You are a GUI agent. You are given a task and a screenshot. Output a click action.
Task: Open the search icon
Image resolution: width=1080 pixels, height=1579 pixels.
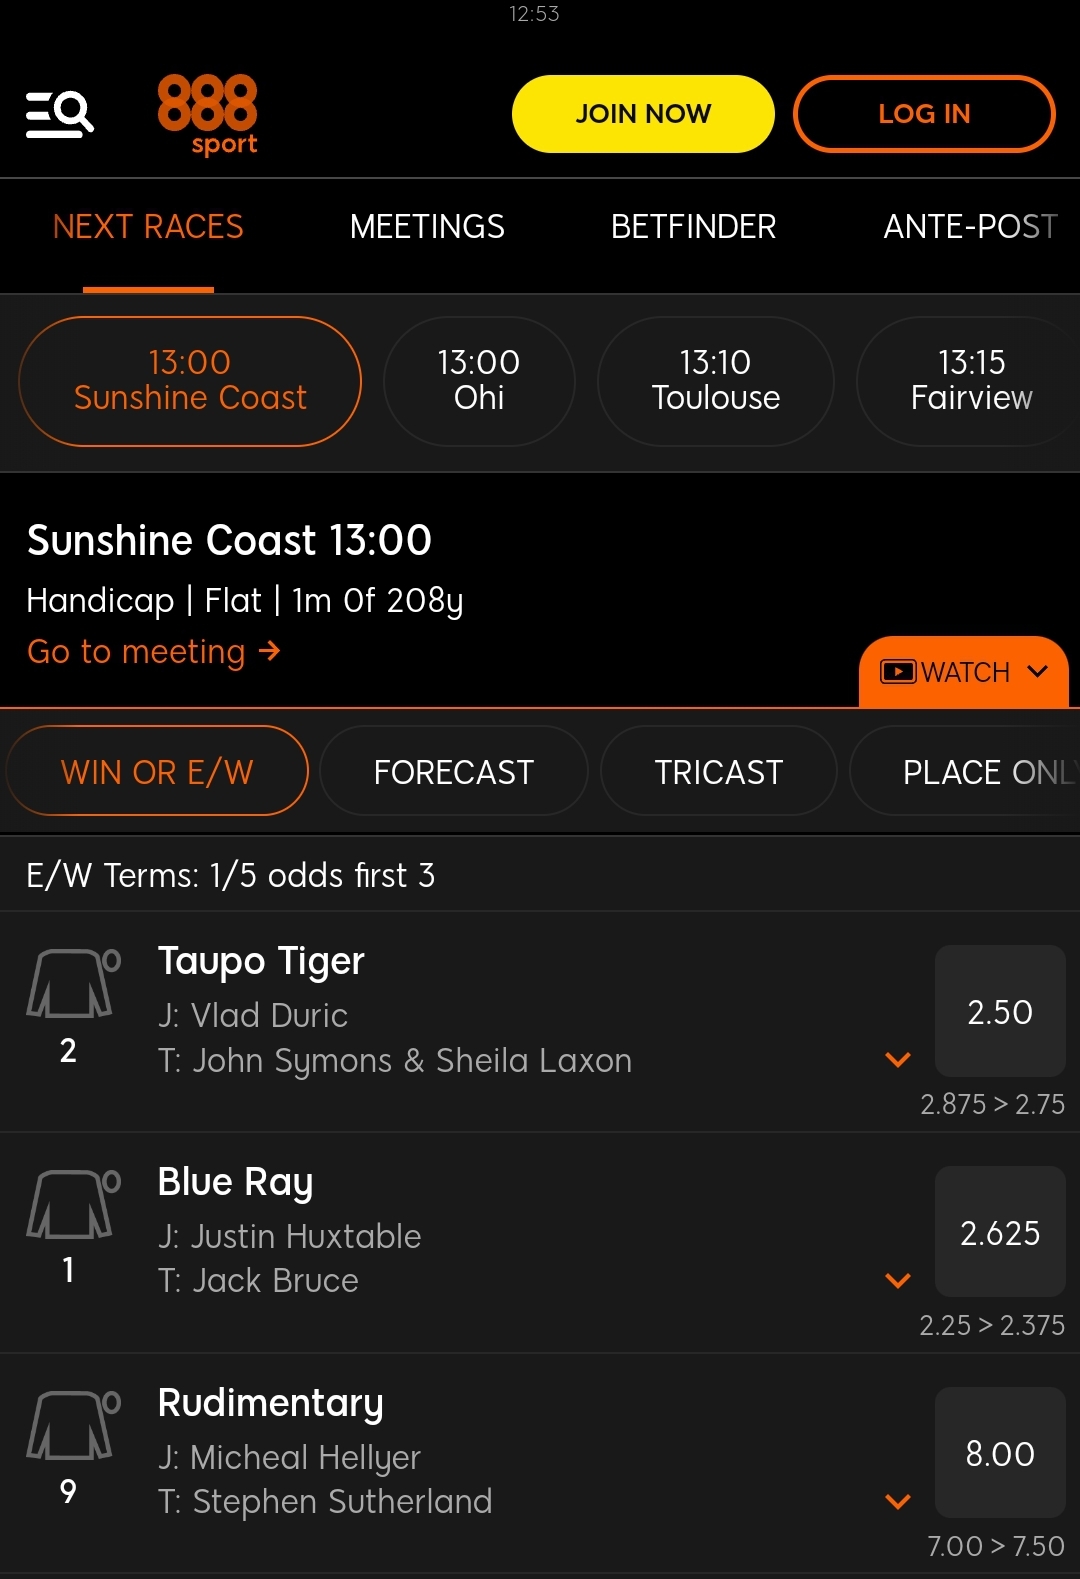click(58, 112)
